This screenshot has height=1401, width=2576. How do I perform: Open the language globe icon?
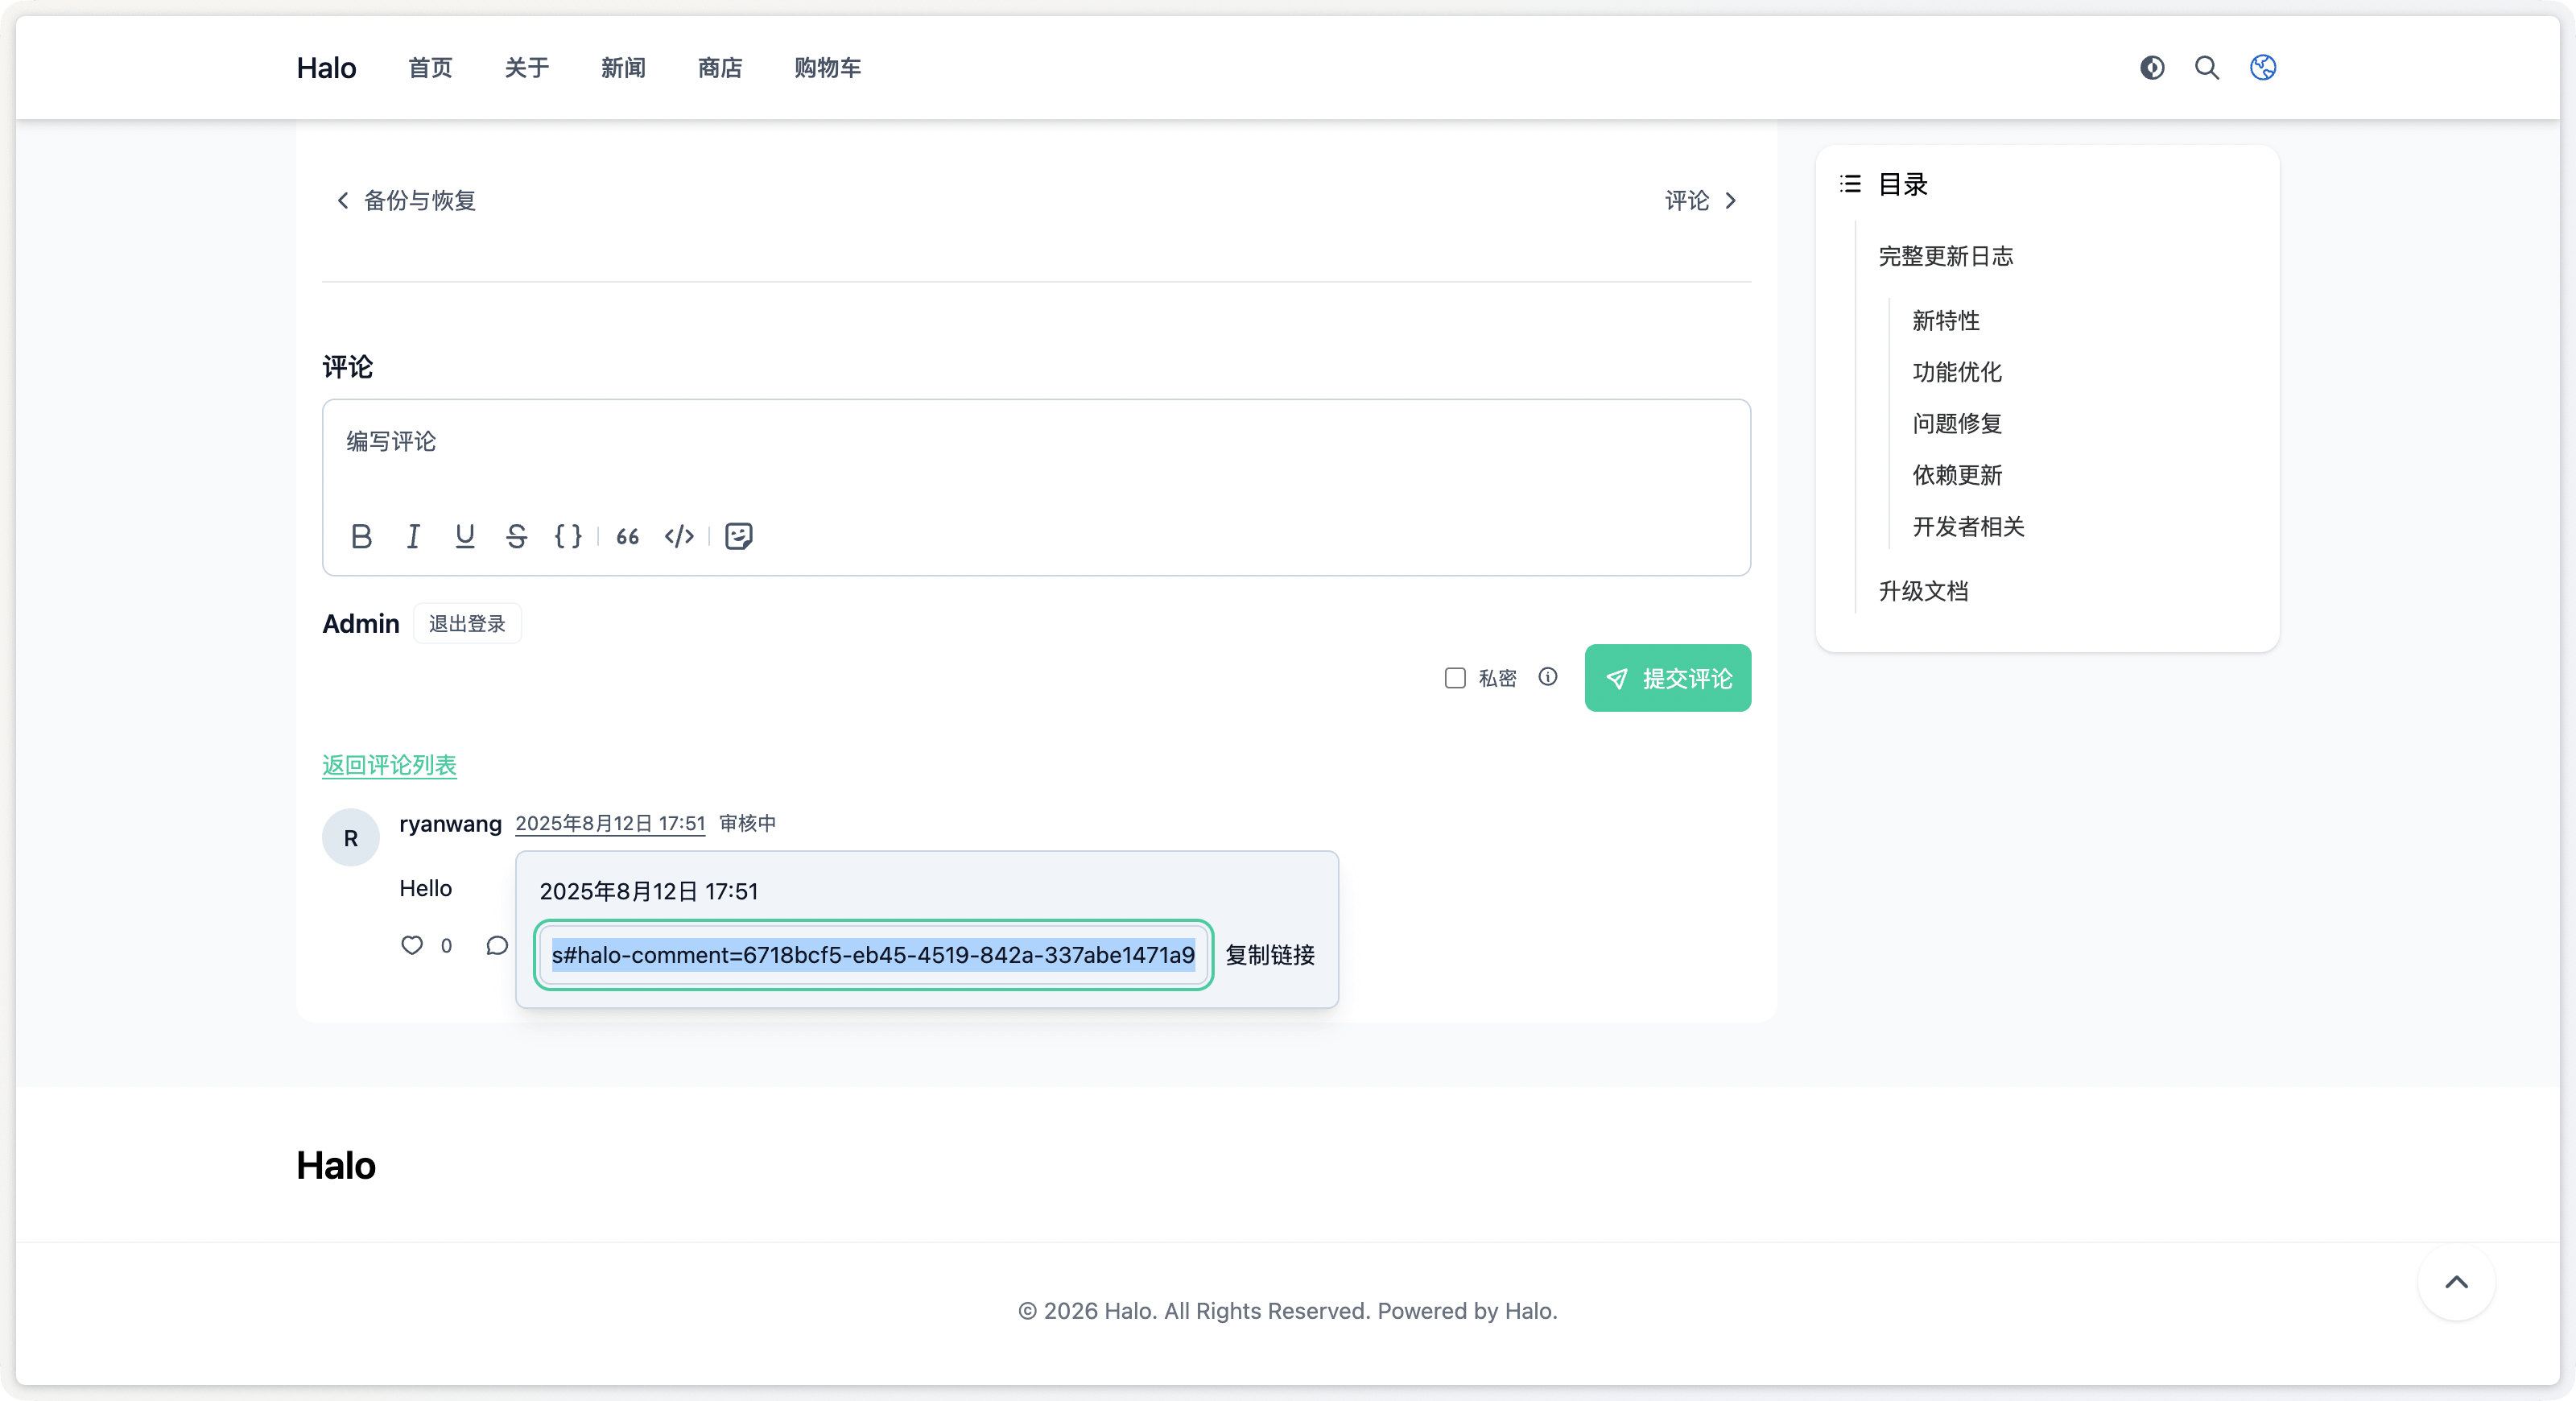[x=2263, y=67]
